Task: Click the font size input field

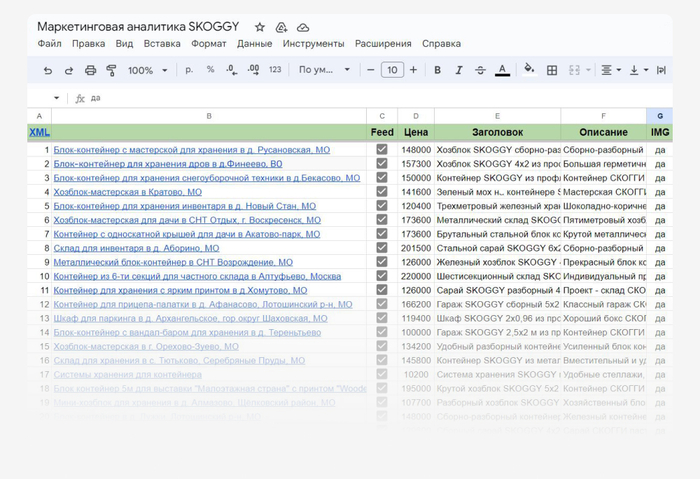Action: 392,71
